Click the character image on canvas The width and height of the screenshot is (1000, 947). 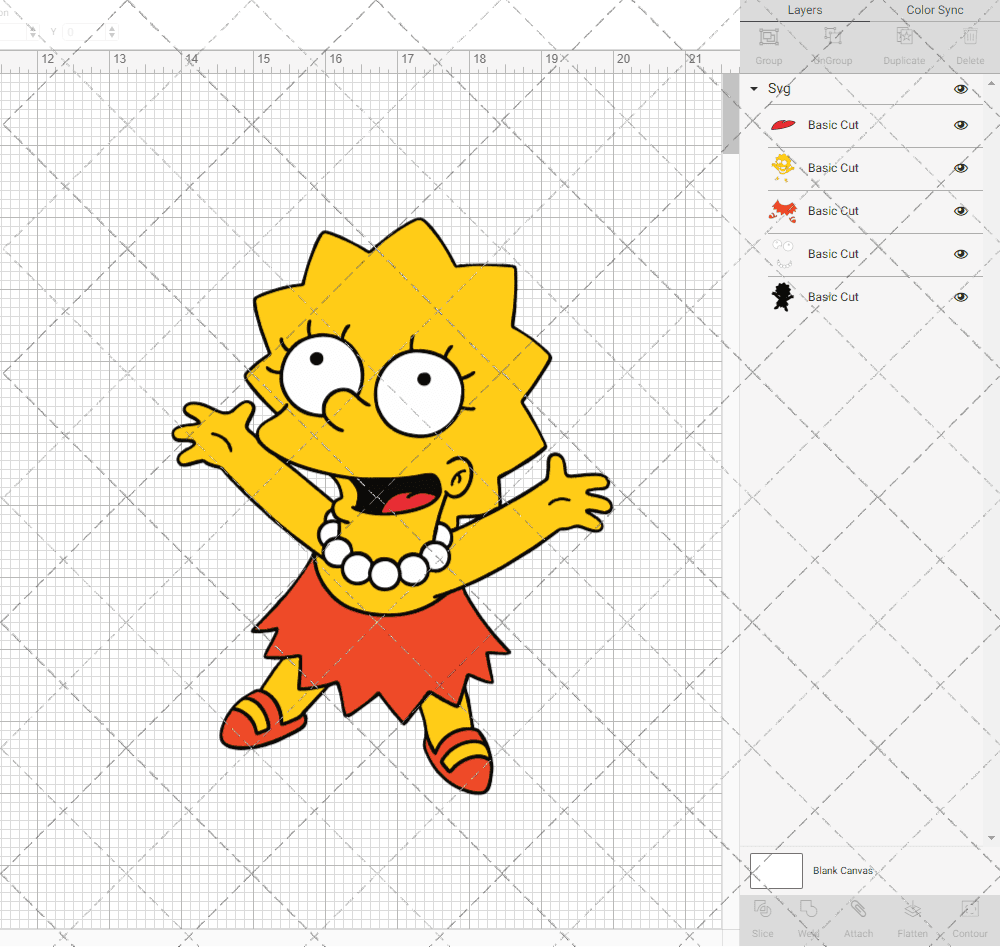tap(392, 506)
